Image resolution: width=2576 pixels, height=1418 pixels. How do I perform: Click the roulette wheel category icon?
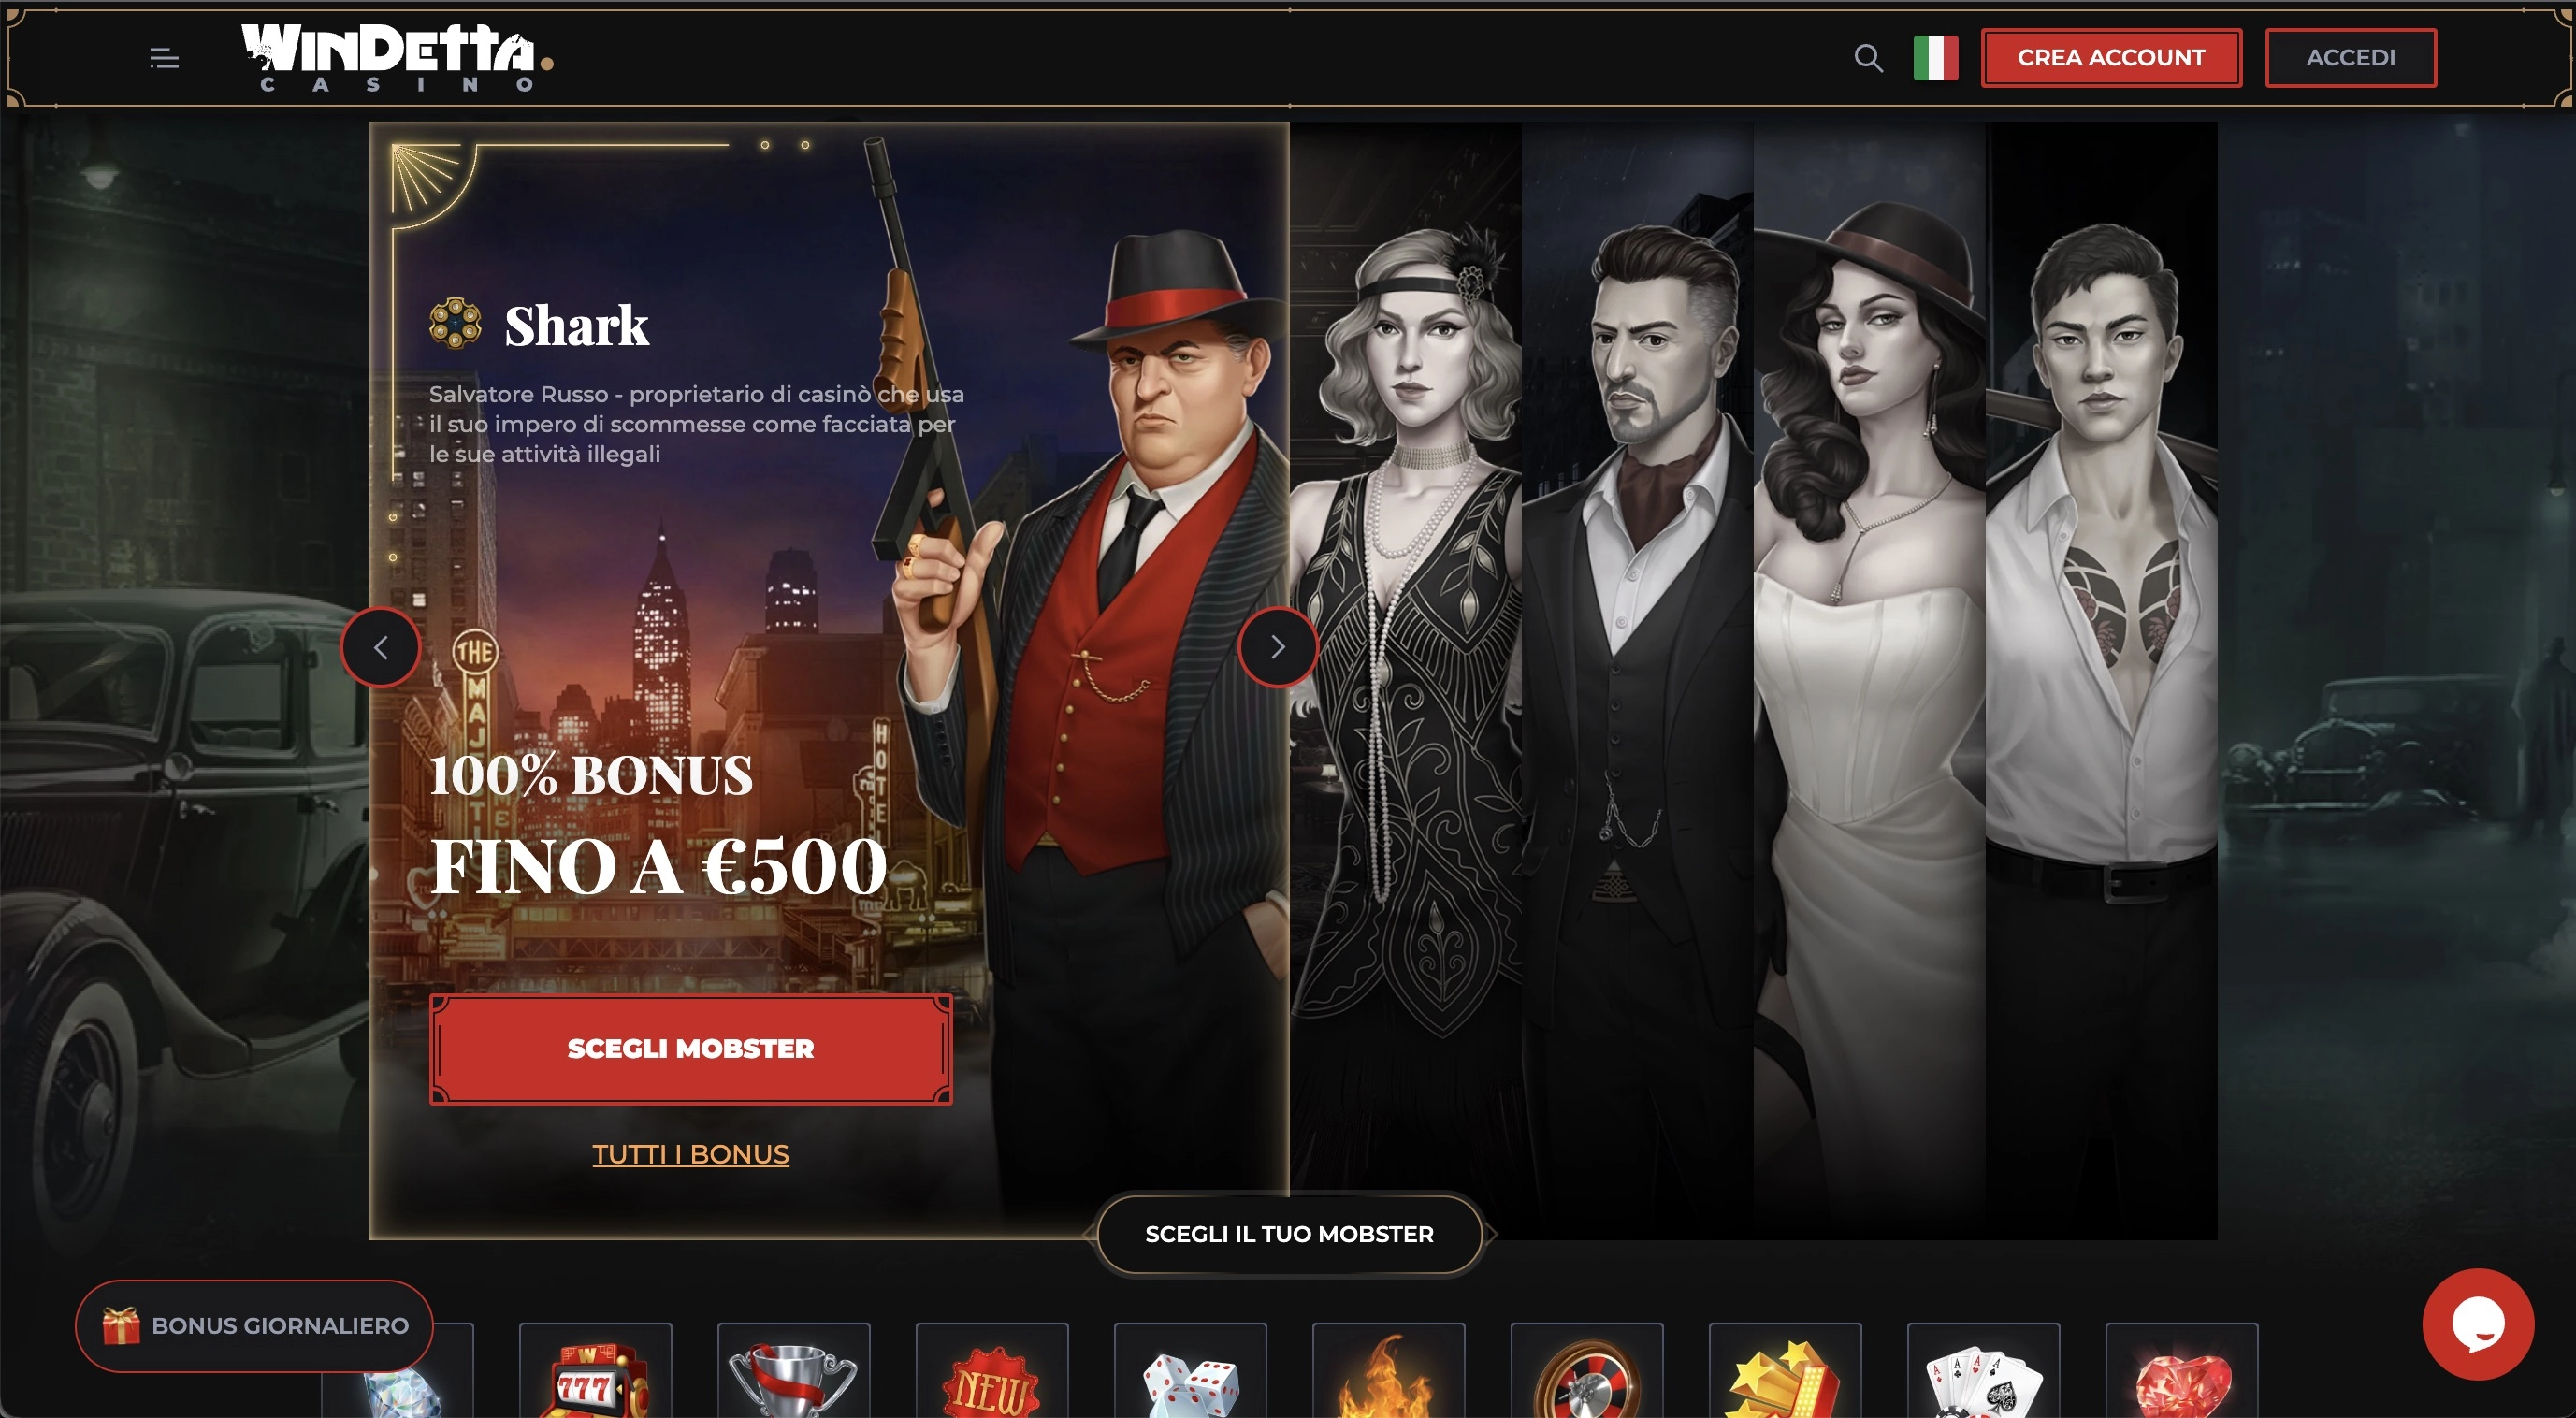click(x=1587, y=1371)
